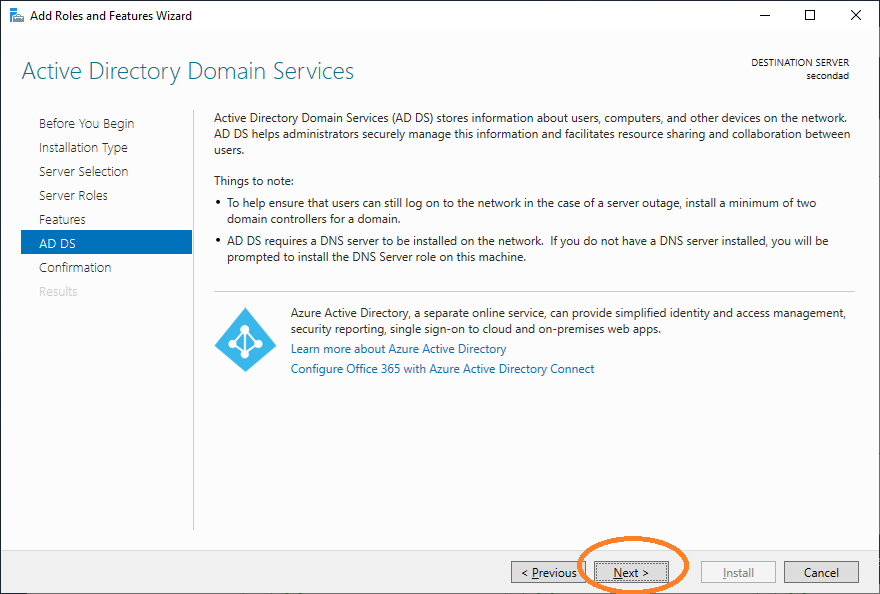Switch to the Server Selection page
The image size is (880, 594).
pos(83,172)
